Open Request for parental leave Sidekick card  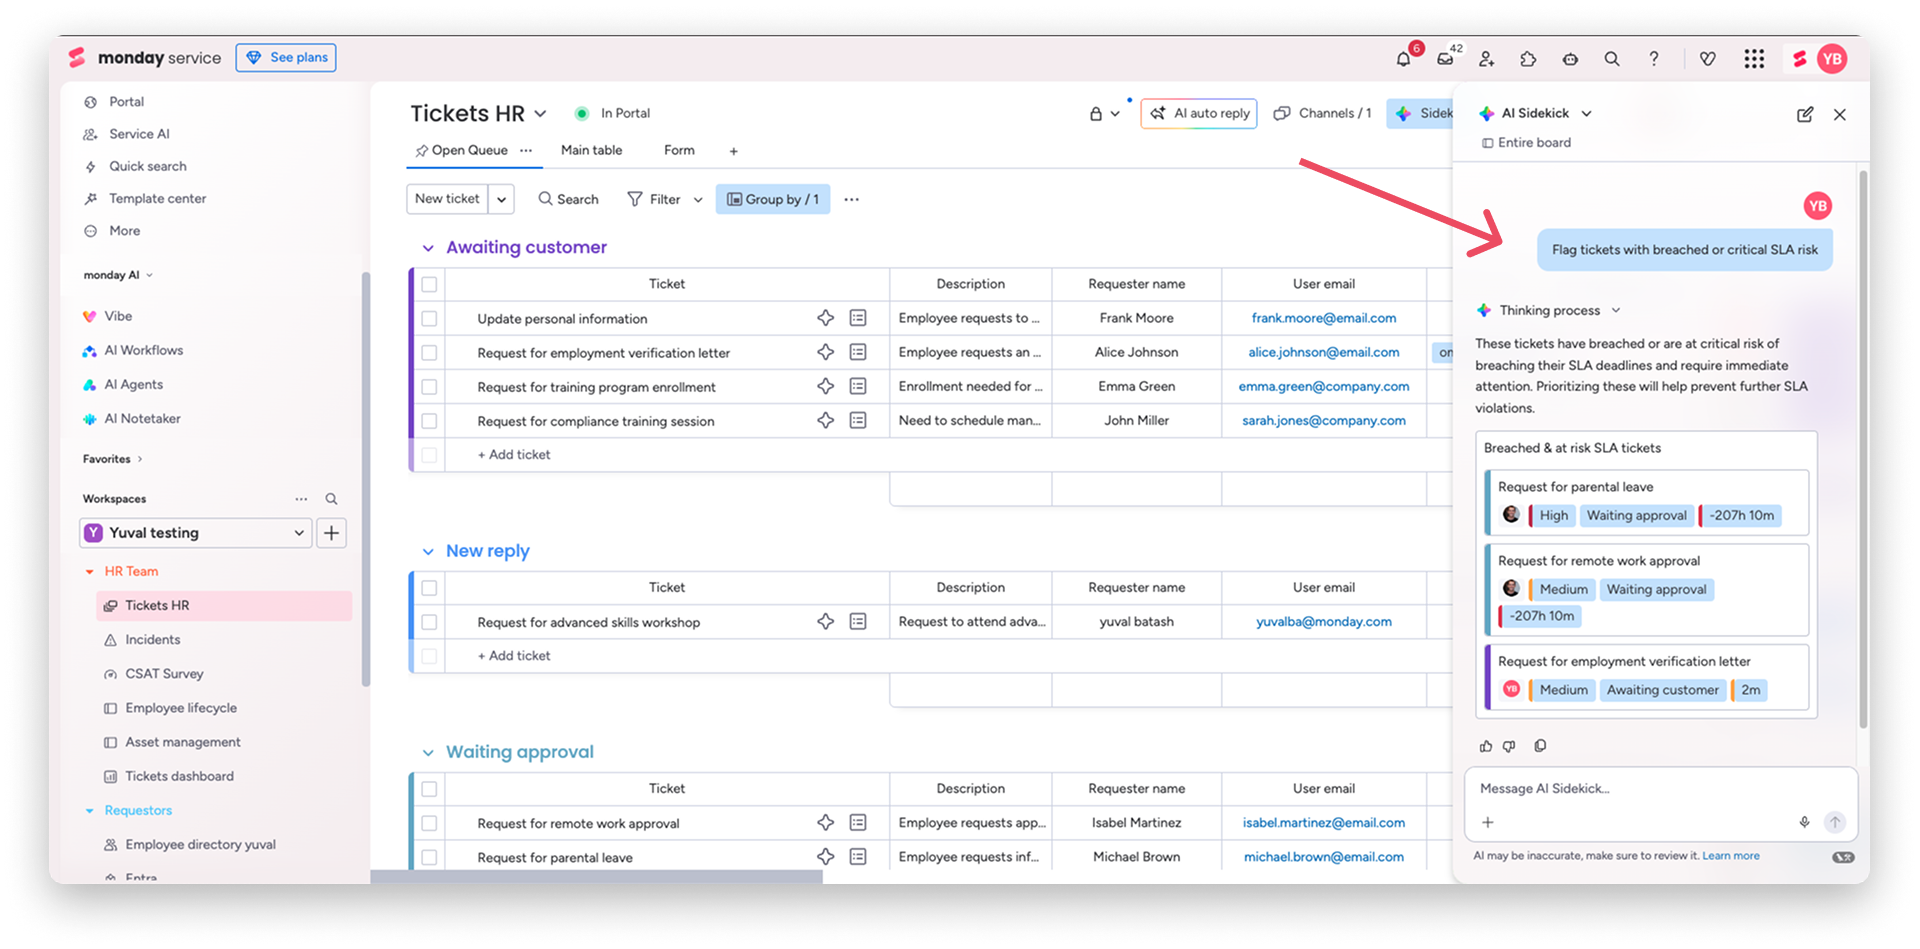[x=1647, y=503]
